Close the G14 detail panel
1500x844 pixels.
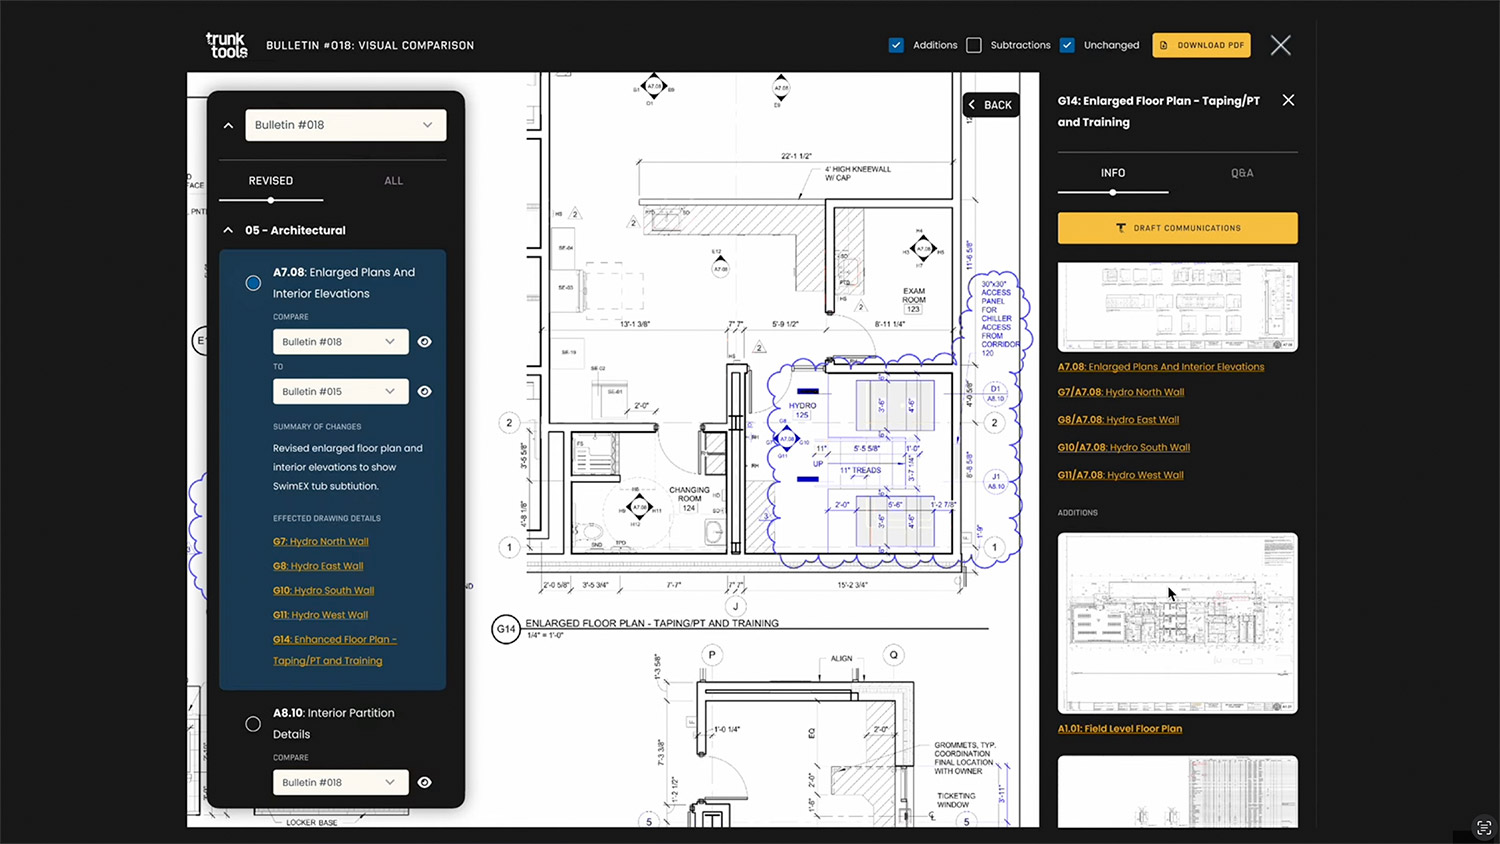coord(1288,100)
